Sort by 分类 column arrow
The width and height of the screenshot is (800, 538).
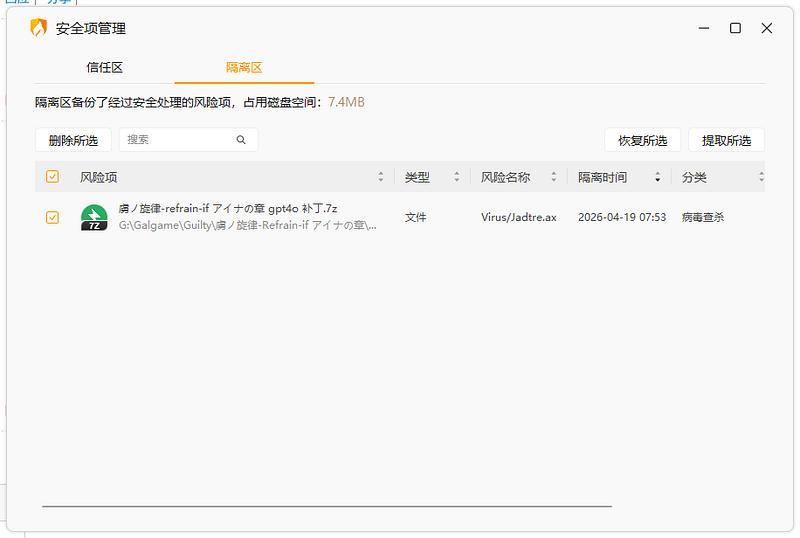pyautogui.click(x=761, y=177)
